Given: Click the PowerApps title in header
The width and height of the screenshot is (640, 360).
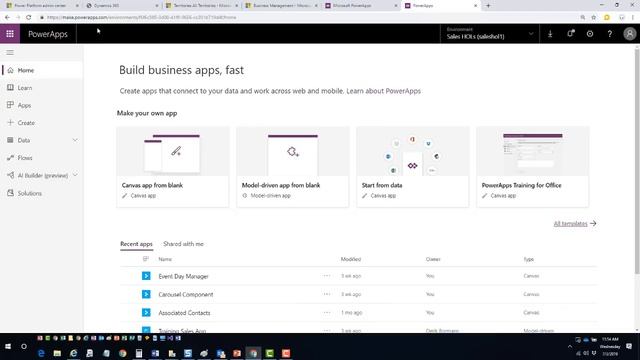Looking at the screenshot, I should click(x=48, y=34).
